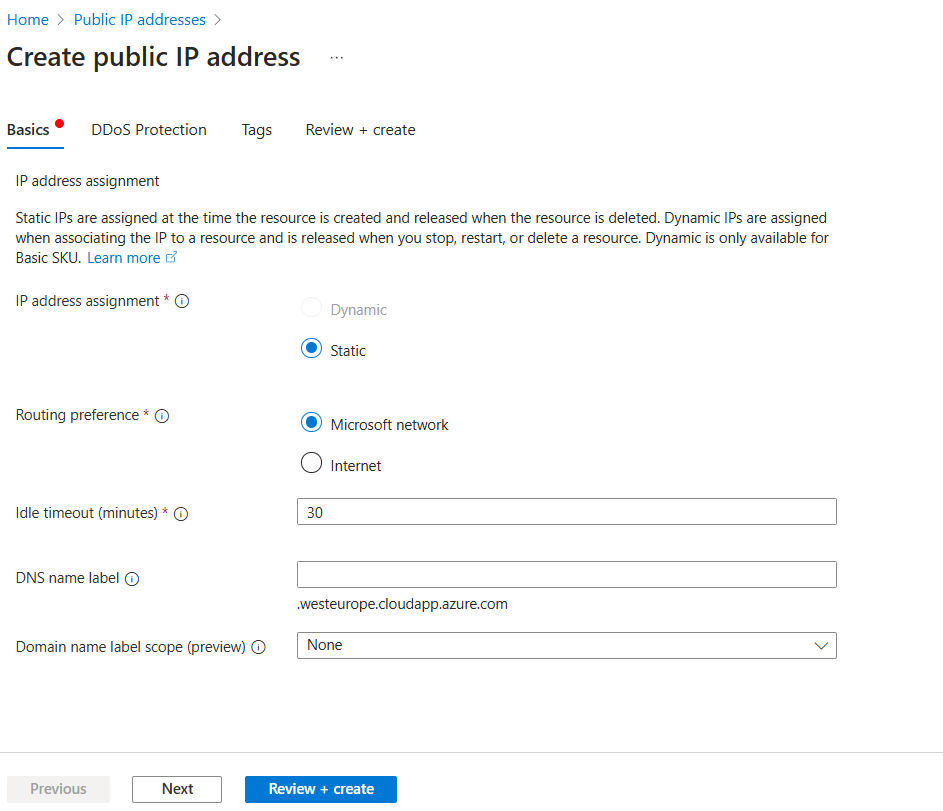The width and height of the screenshot is (943, 811).
Task: Click the Next button
Action: coord(176,789)
